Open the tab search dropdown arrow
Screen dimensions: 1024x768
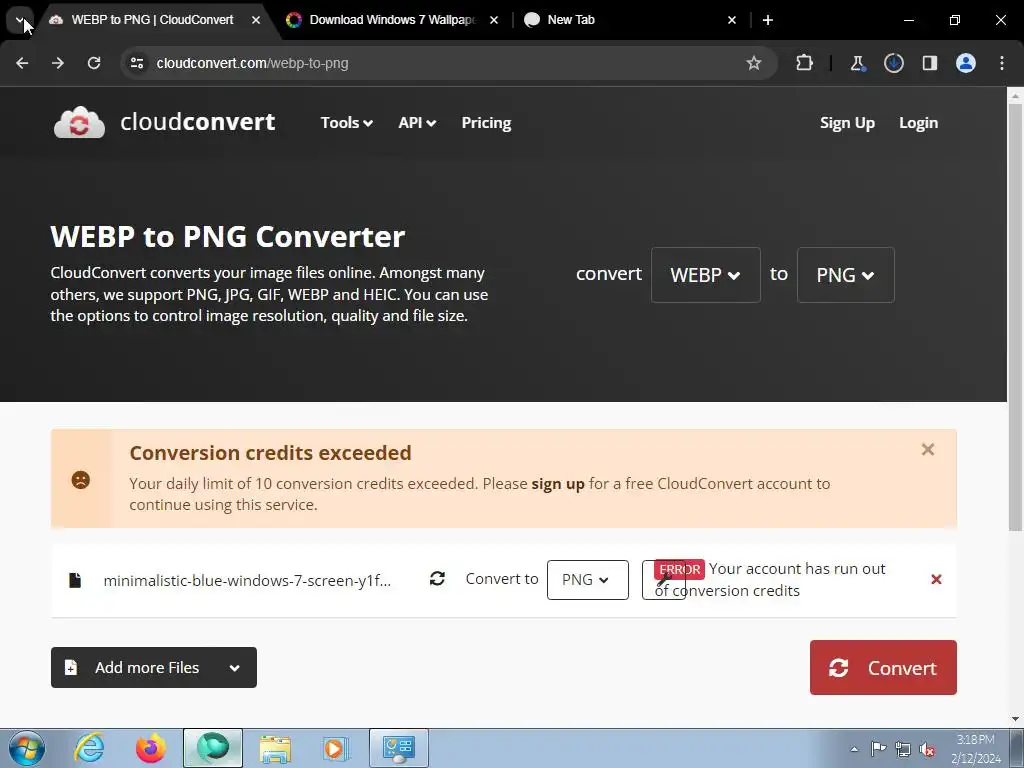tap(20, 20)
